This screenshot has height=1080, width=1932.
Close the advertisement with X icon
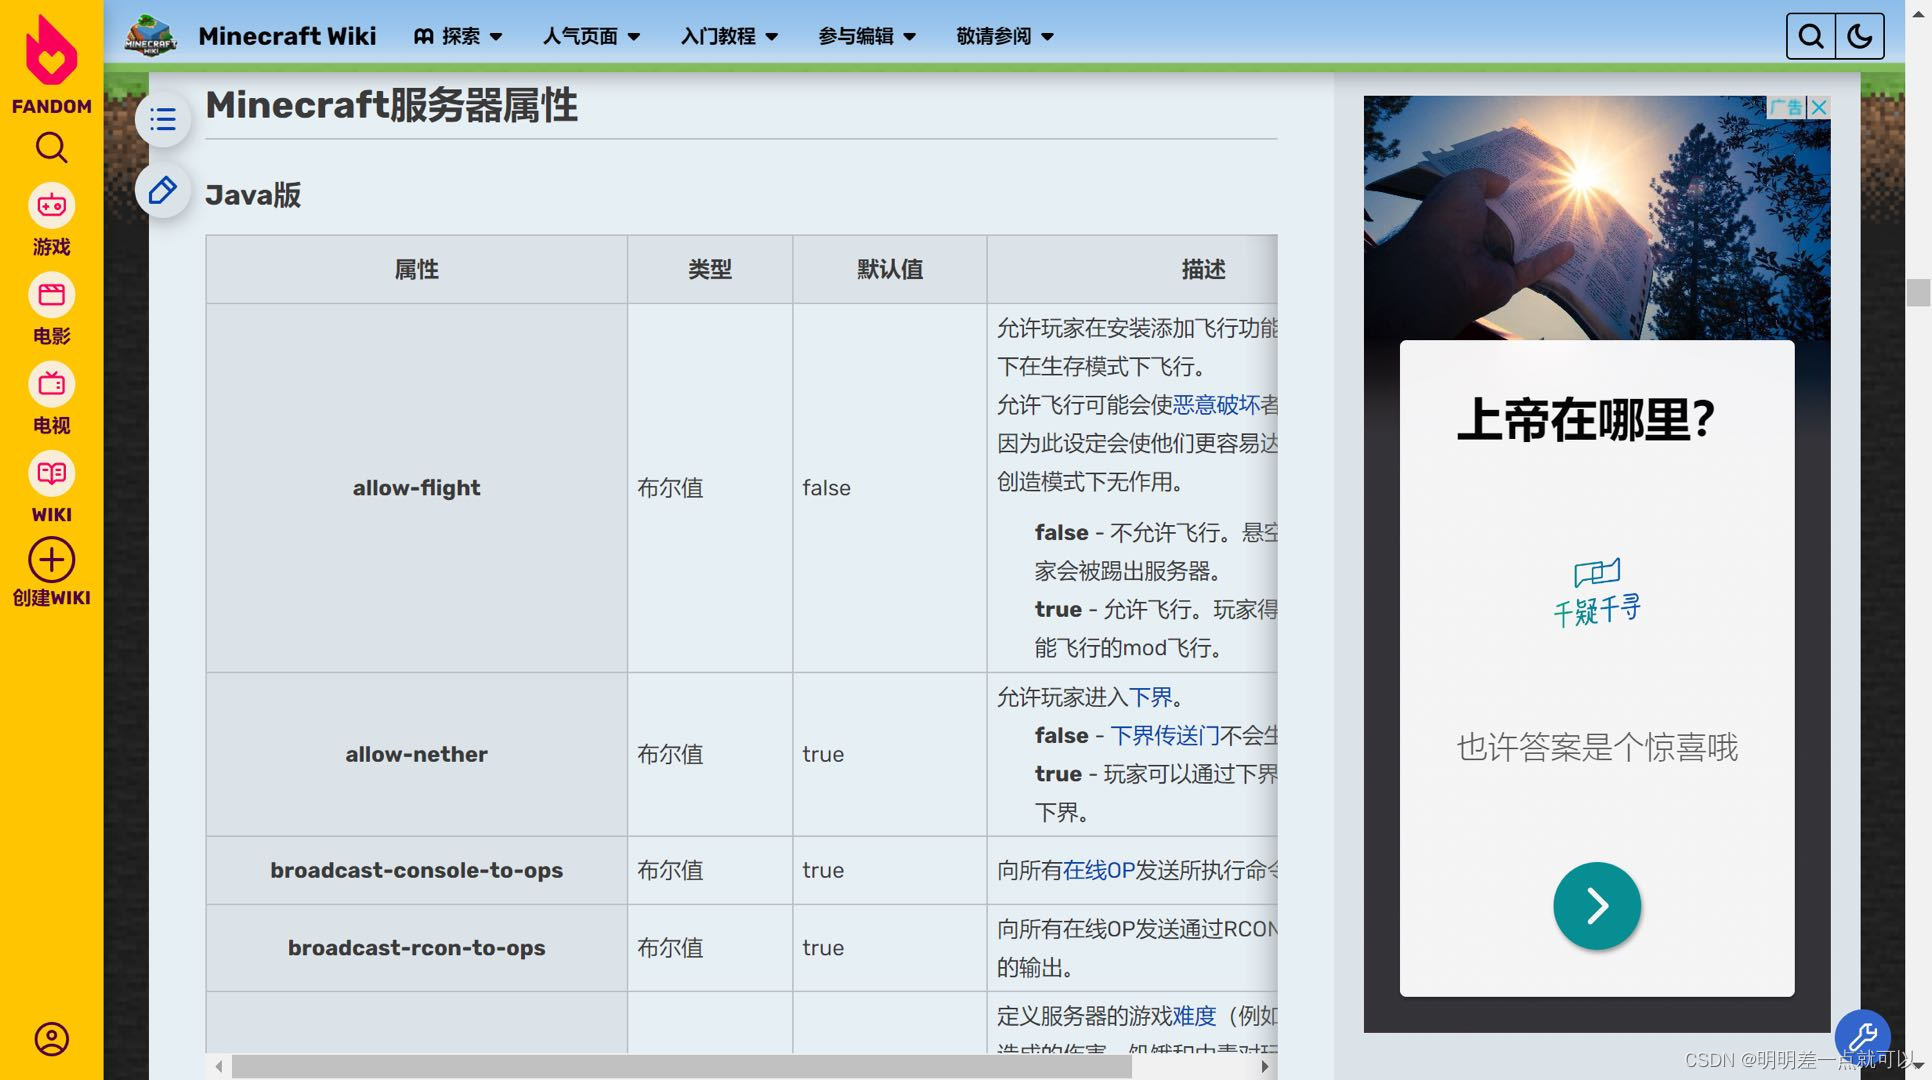point(1819,107)
